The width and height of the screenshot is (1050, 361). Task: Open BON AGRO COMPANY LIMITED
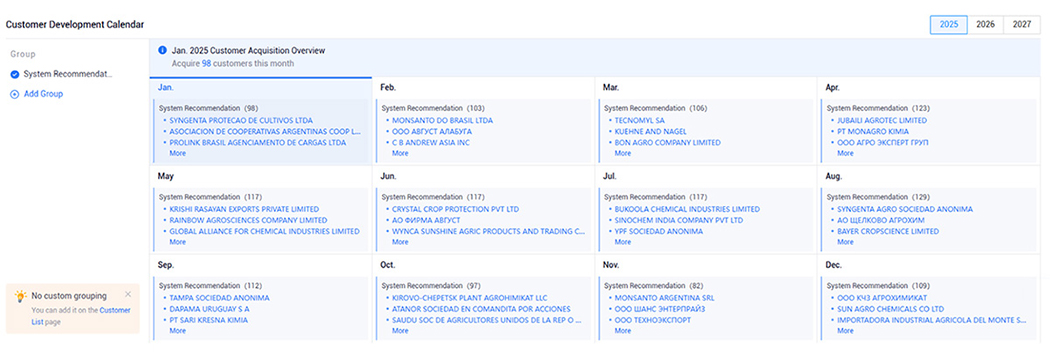[x=668, y=143]
